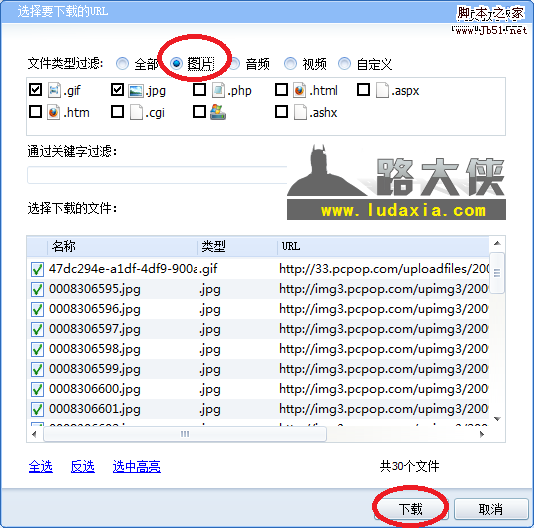534x528 pixels.
Task: Click the 33.pcpop.com uploadfiles URL cell
Action: tap(384, 269)
